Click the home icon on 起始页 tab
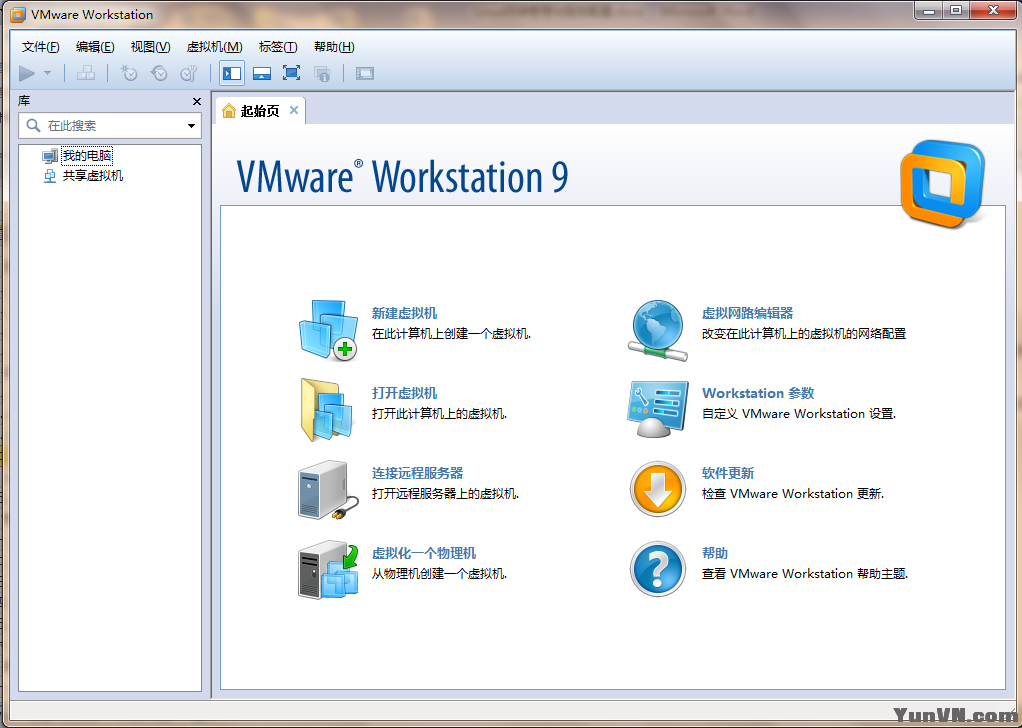 click(229, 111)
